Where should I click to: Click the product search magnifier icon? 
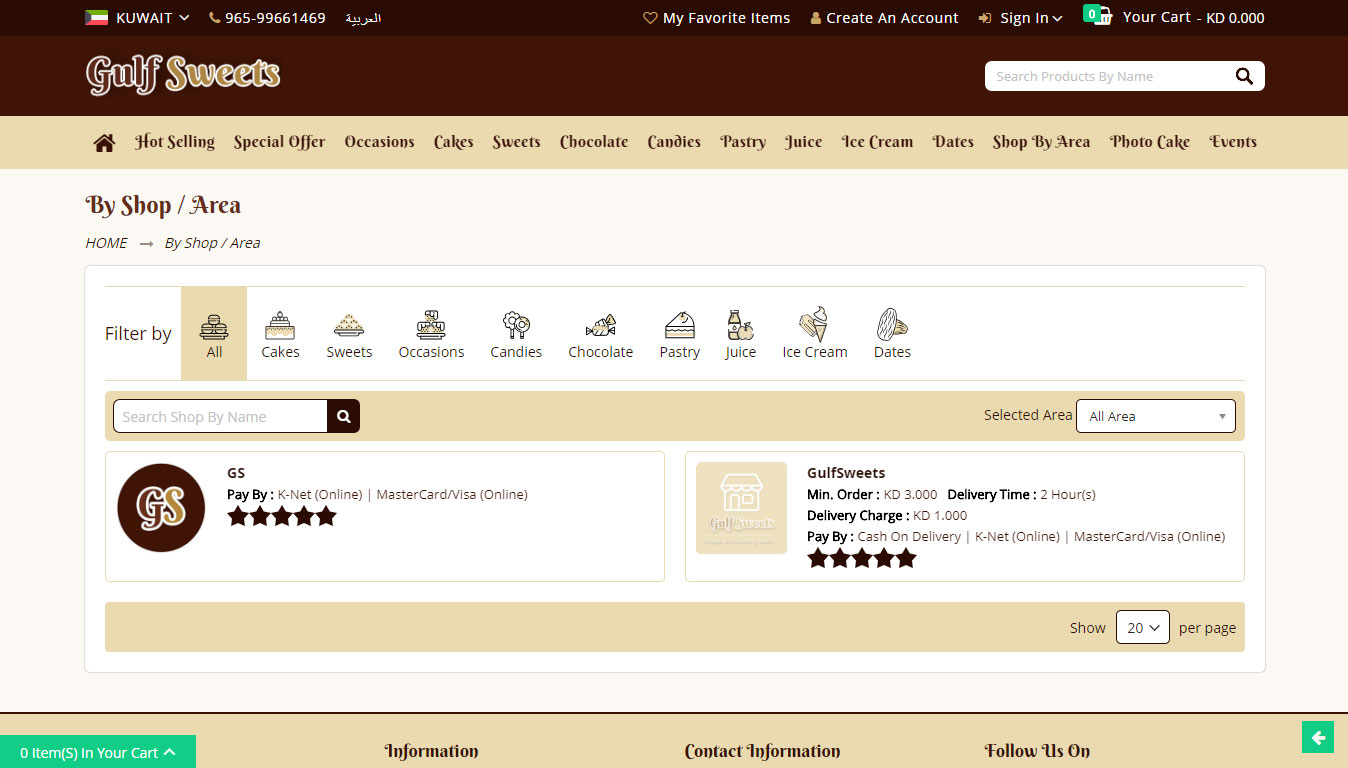point(1244,76)
